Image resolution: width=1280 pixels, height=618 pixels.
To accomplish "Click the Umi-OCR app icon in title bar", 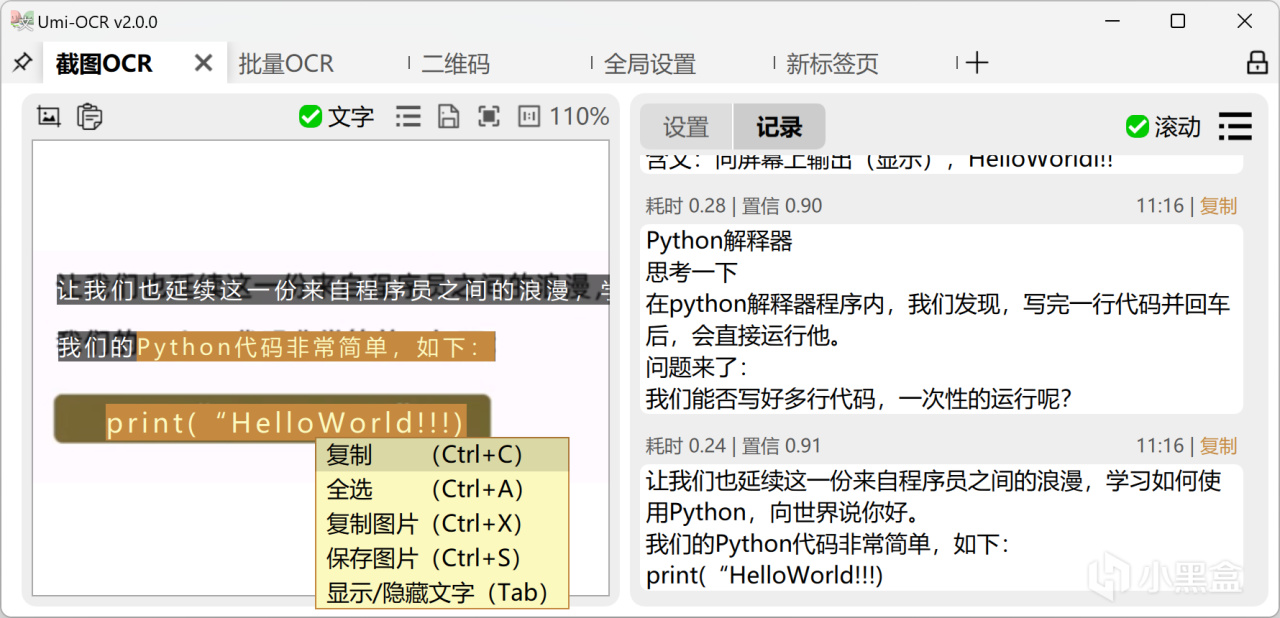I will coord(23,20).
